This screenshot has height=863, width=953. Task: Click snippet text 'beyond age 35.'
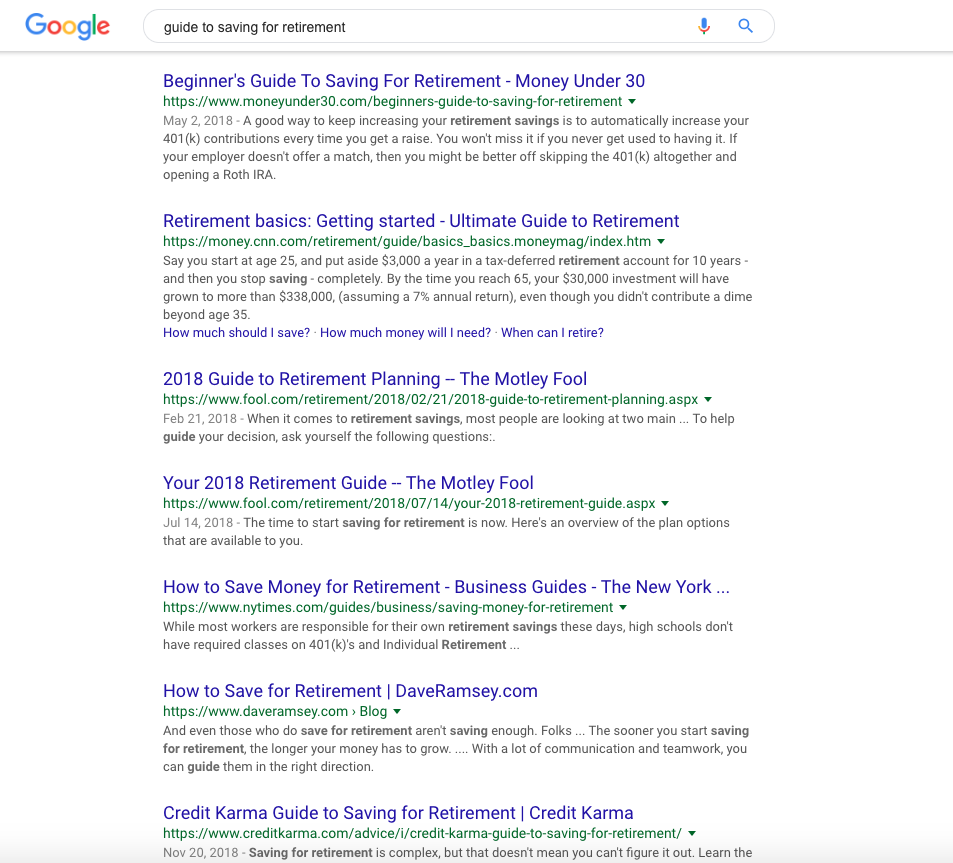pyautogui.click(x=207, y=314)
